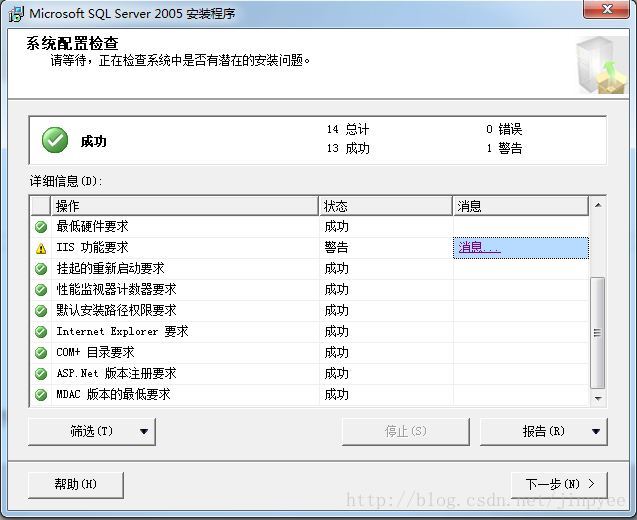This screenshot has width=637, height=520.
Task: Select the 最低硬件要求 row text
Action: coord(93,226)
